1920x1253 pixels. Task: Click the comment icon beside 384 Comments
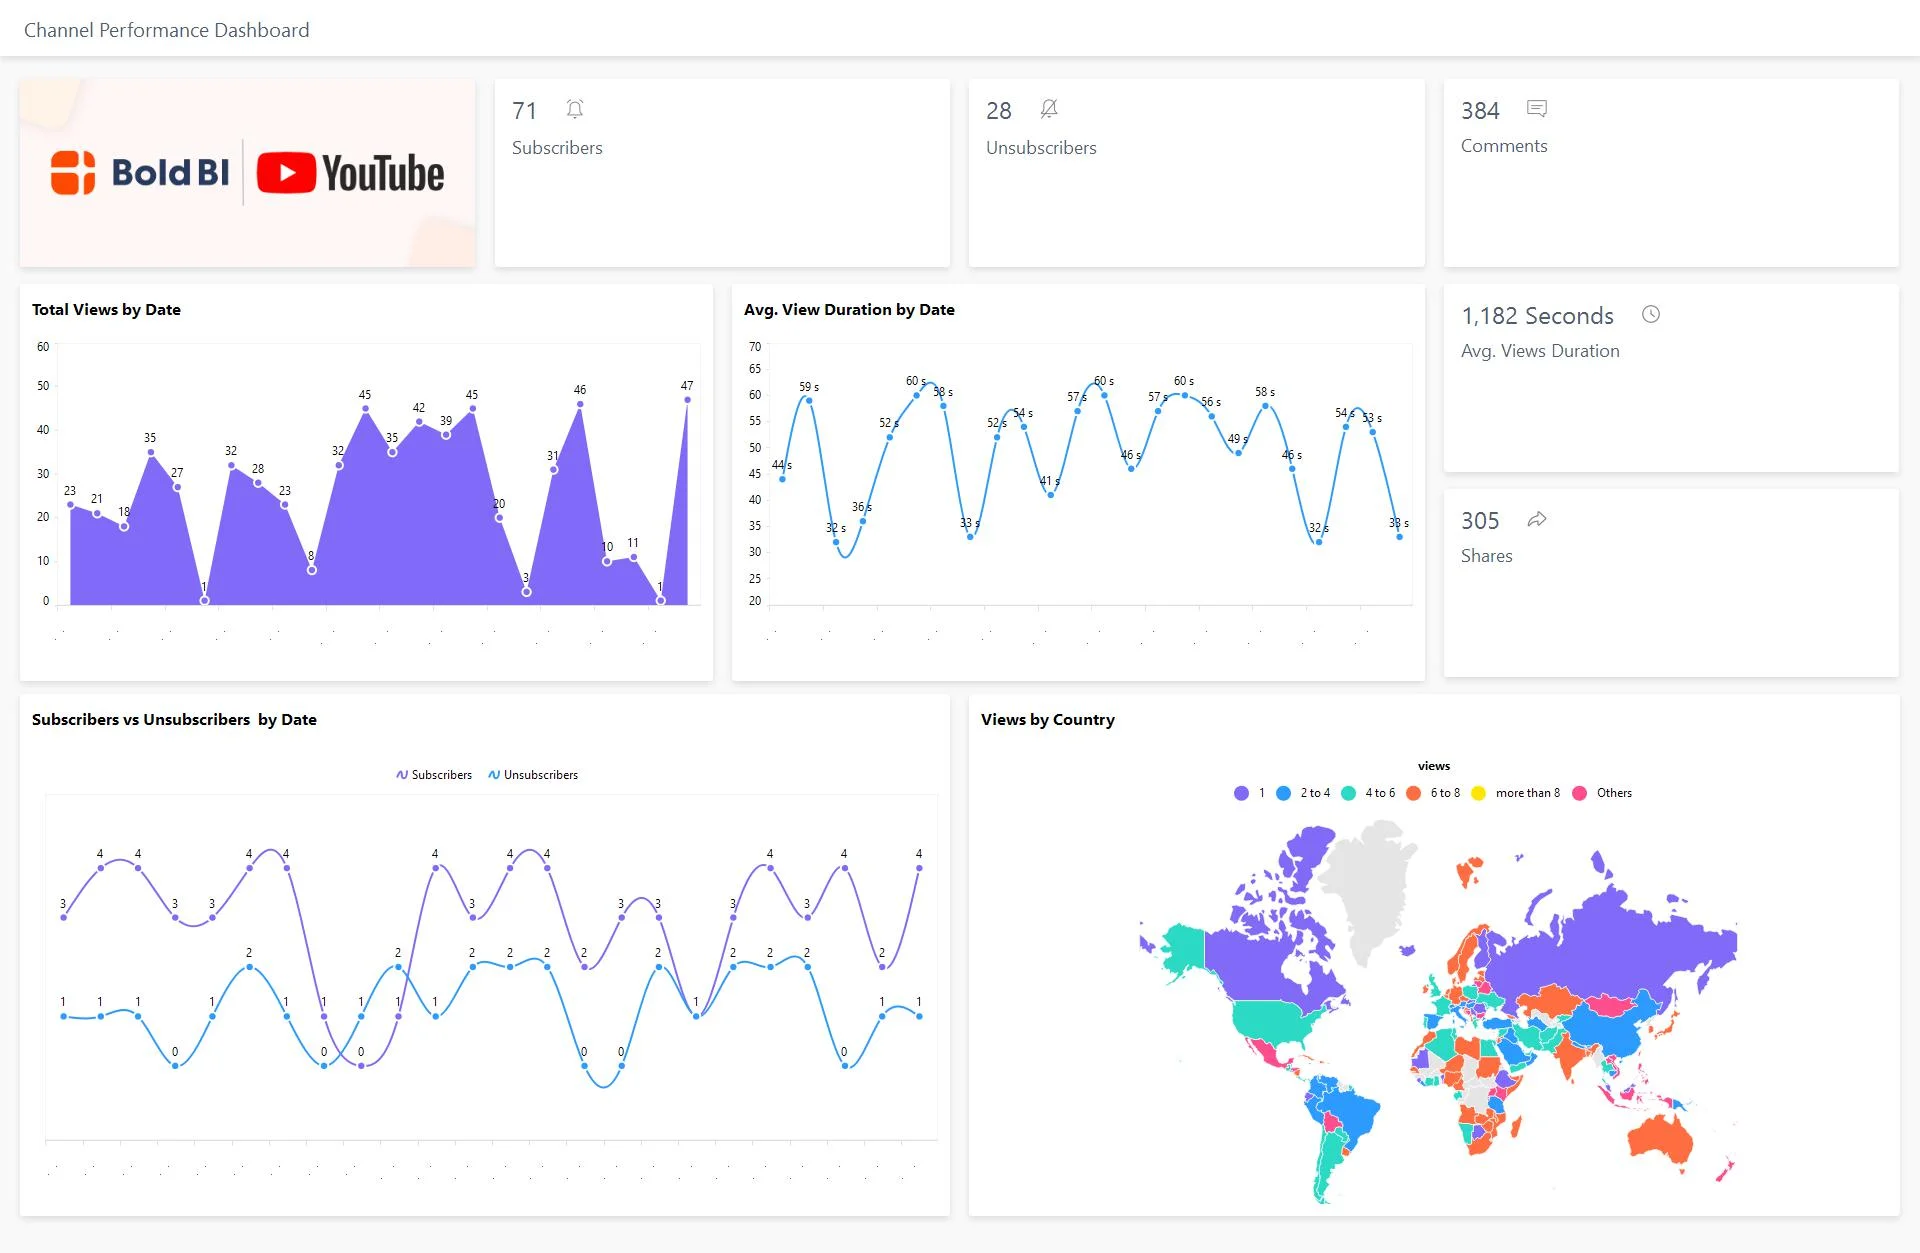[x=1536, y=108]
